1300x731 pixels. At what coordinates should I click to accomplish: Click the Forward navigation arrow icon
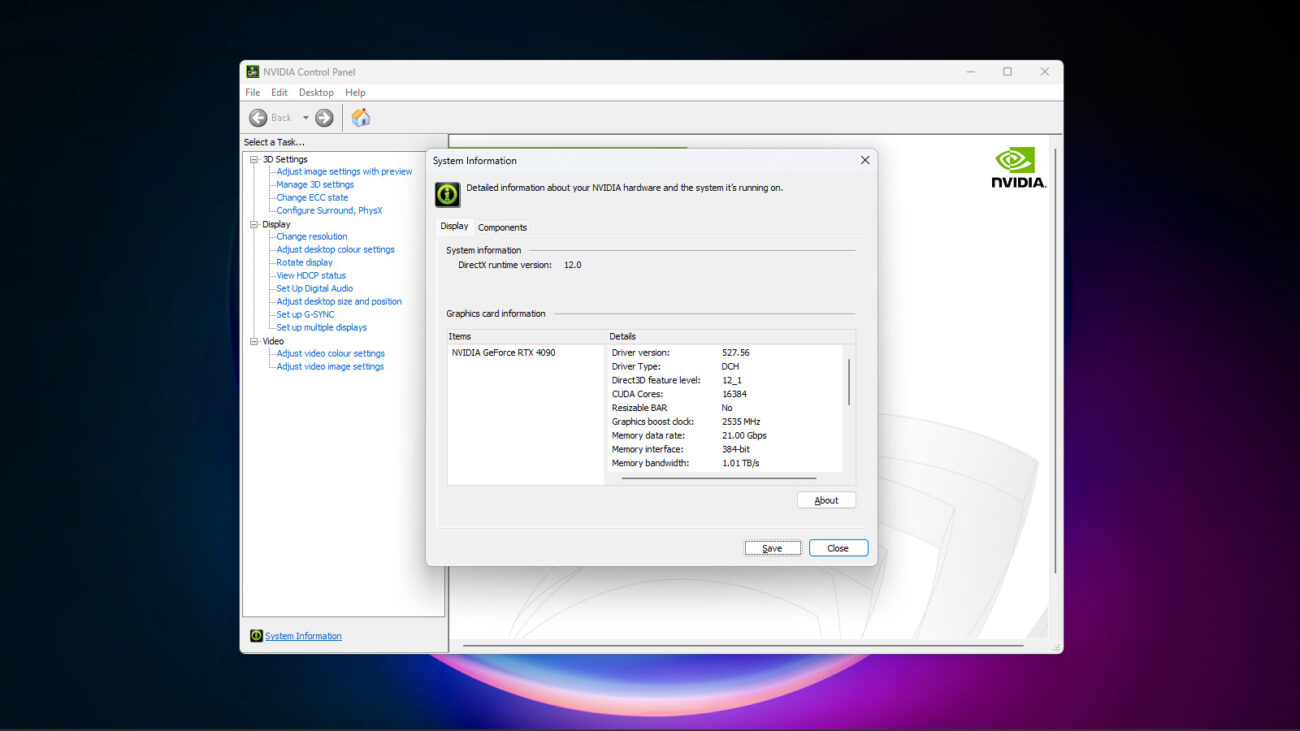(x=323, y=117)
